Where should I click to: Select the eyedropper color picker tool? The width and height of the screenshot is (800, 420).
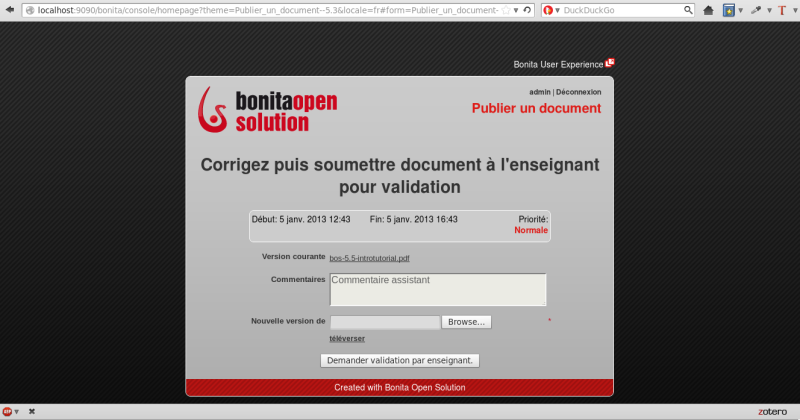point(756,10)
